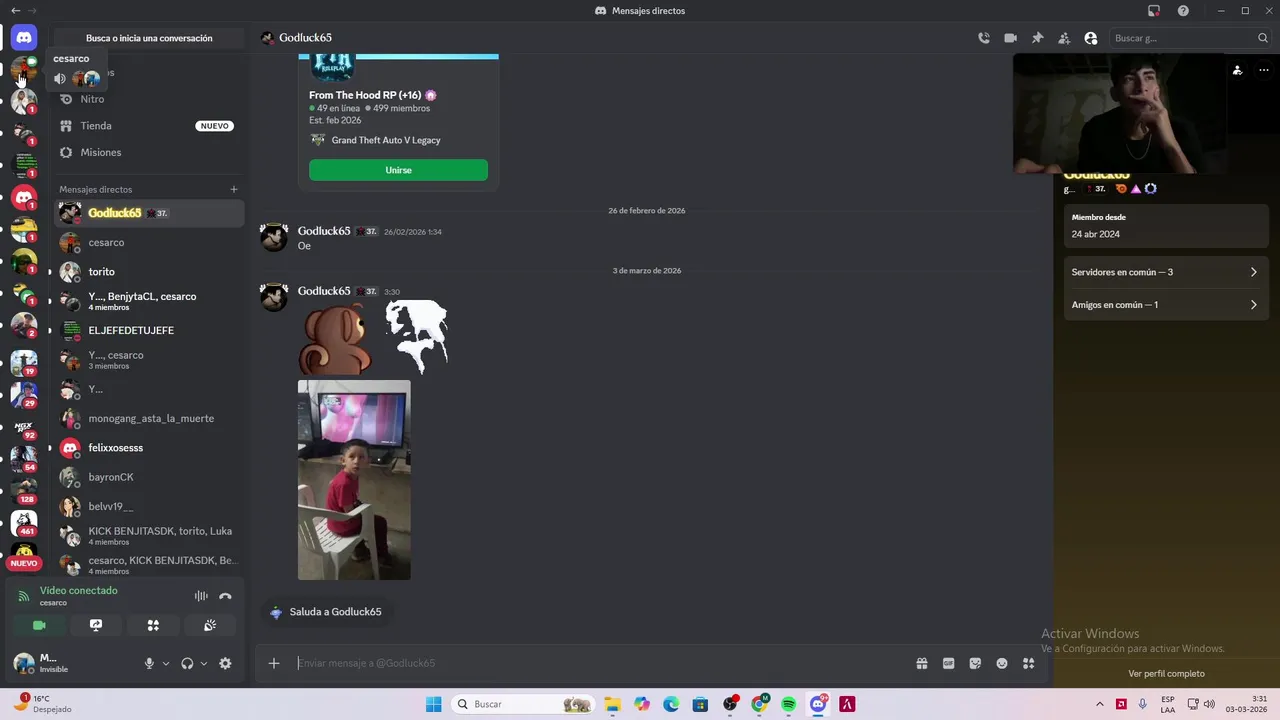1280x720 pixels.
Task: Open ELJEFEDETUJEFE conversation
Action: [x=149, y=330]
